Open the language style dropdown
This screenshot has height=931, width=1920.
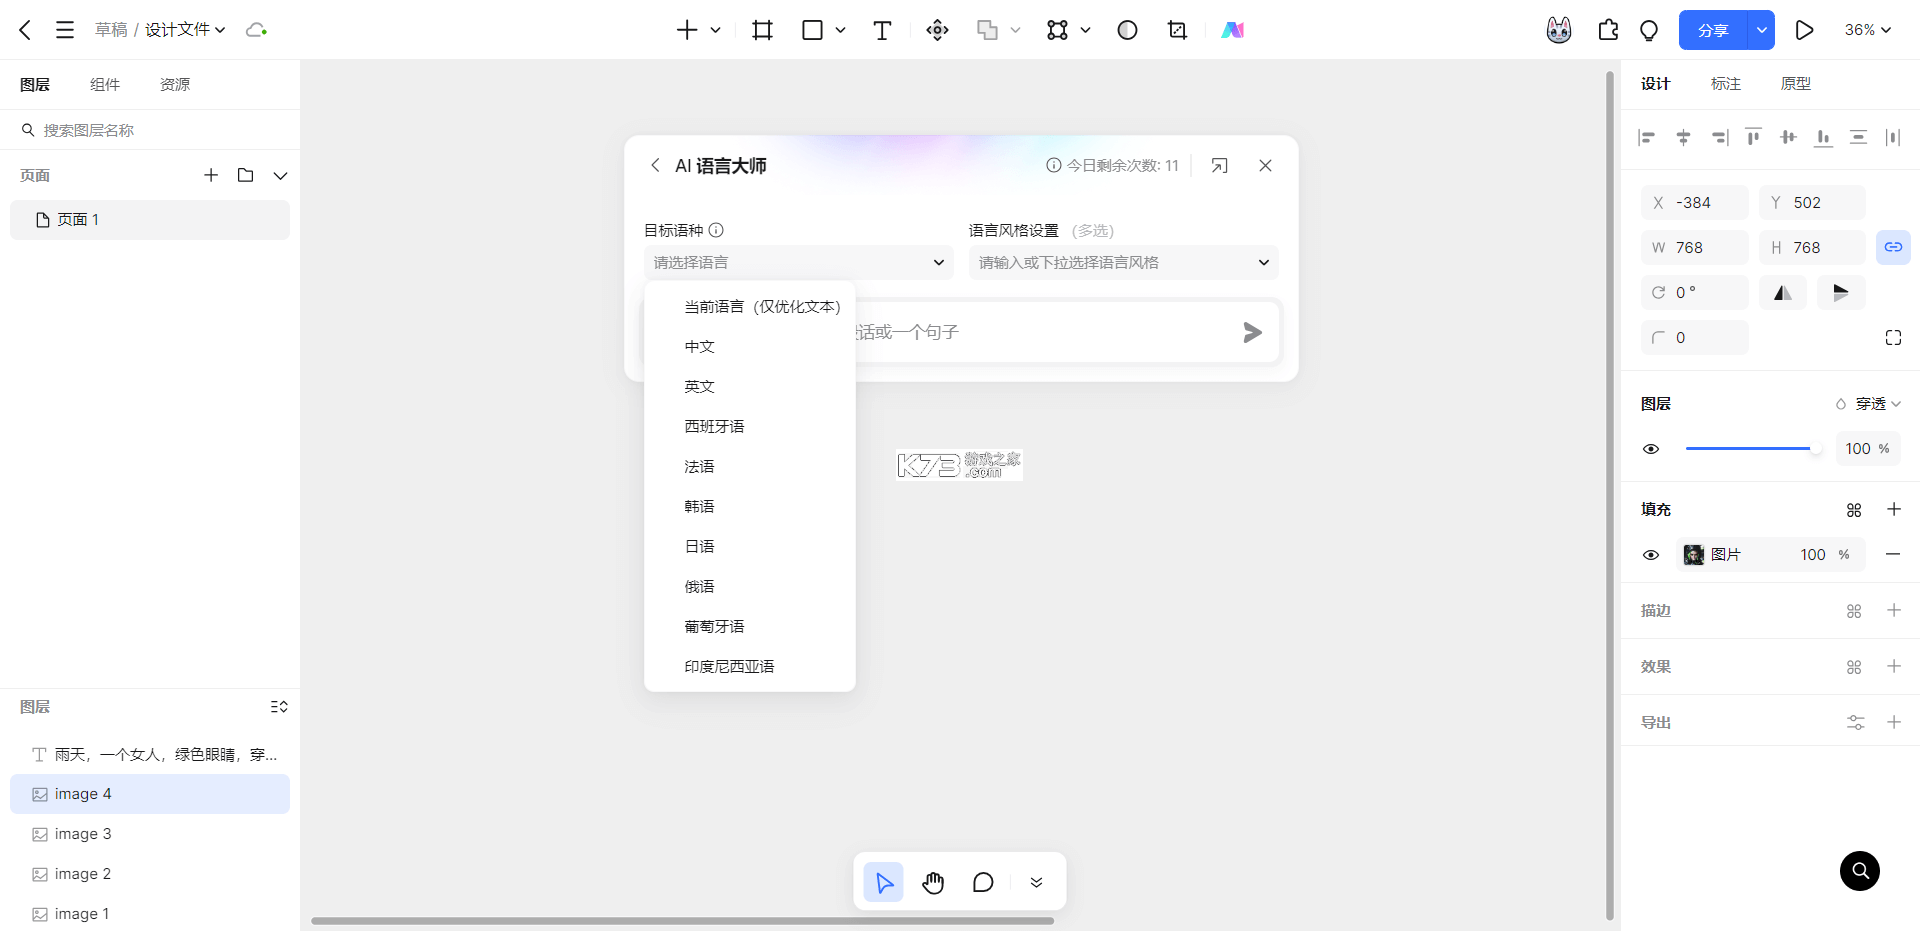coord(1123,262)
